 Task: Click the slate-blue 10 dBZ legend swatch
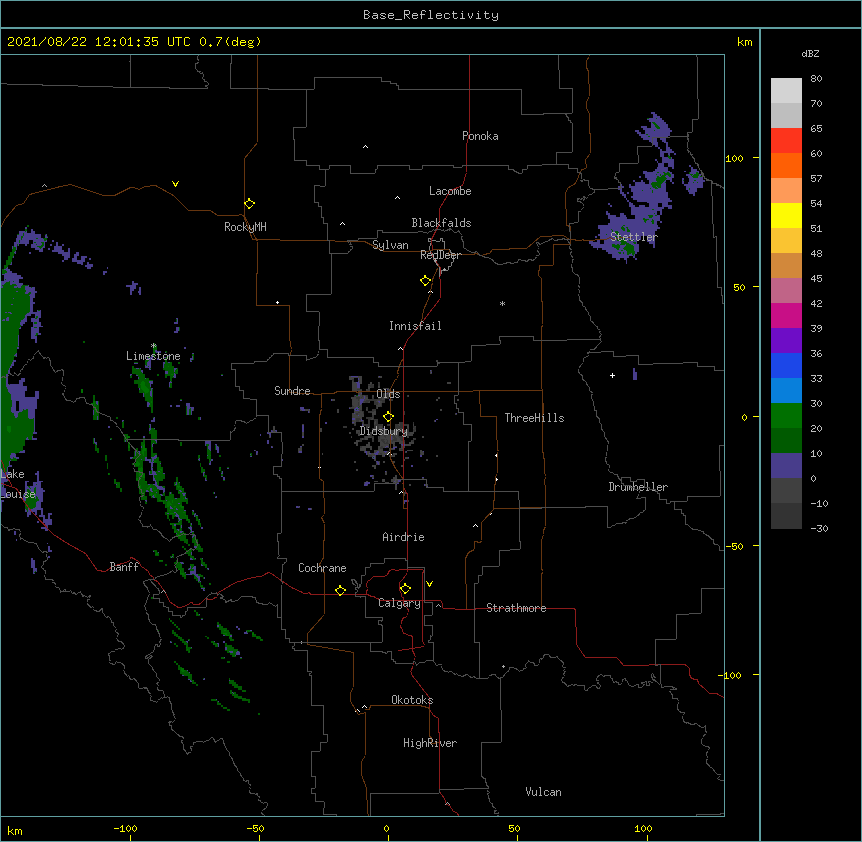(x=786, y=466)
